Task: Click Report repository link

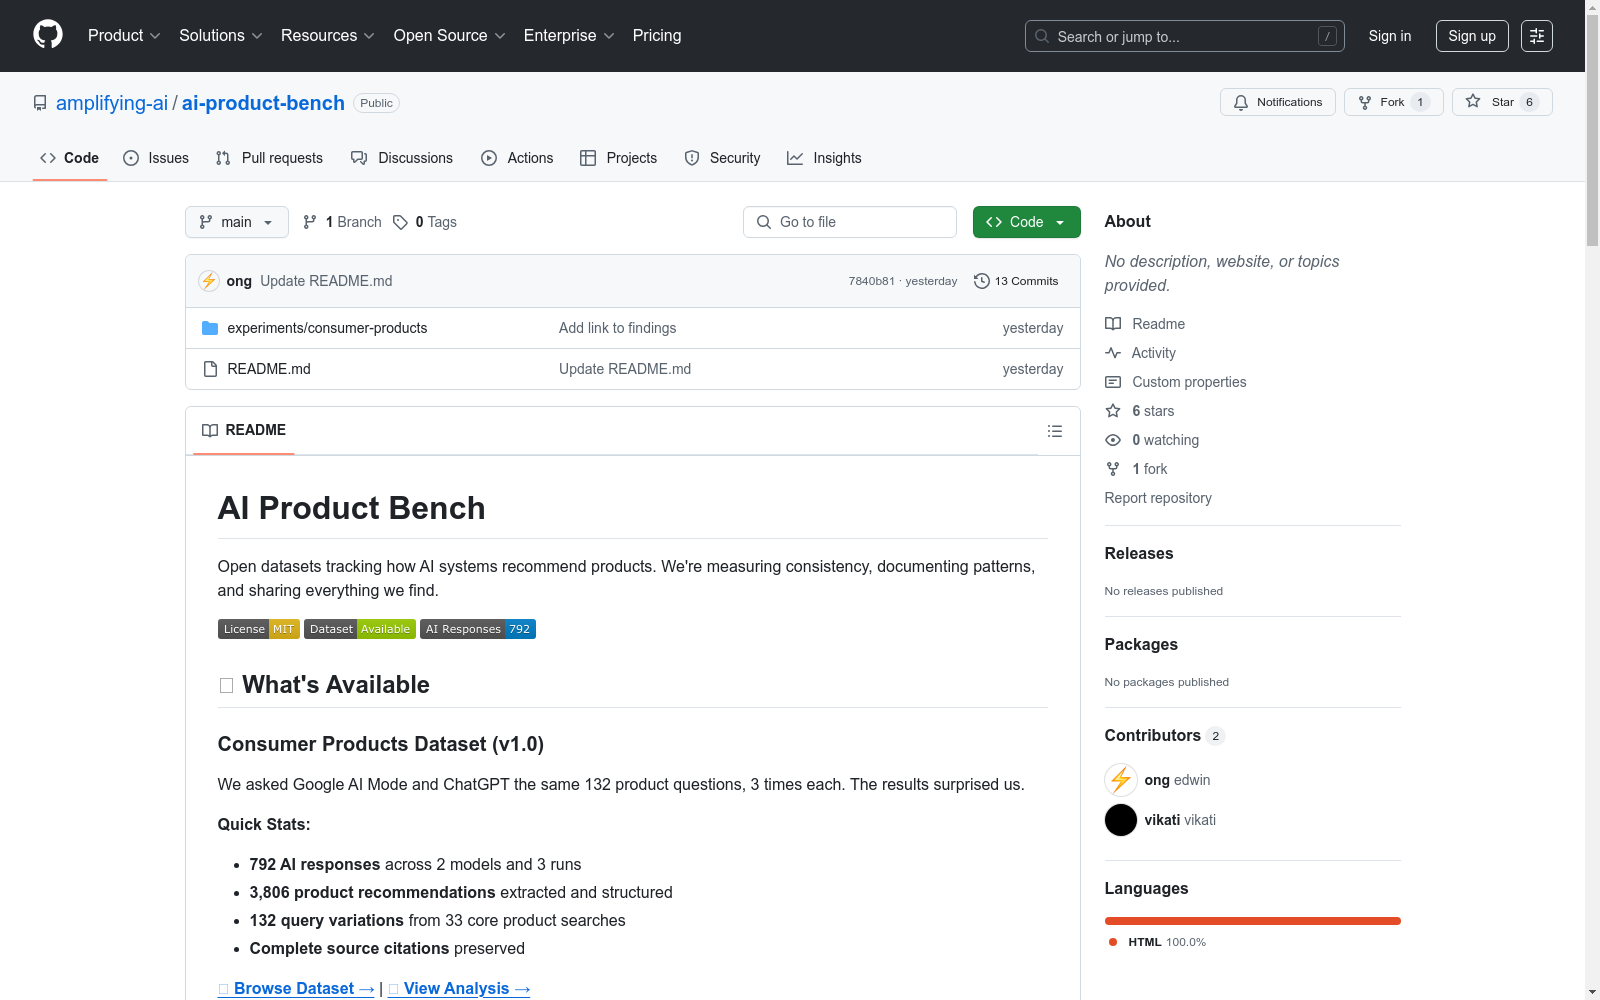Action: click(x=1158, y=498)
